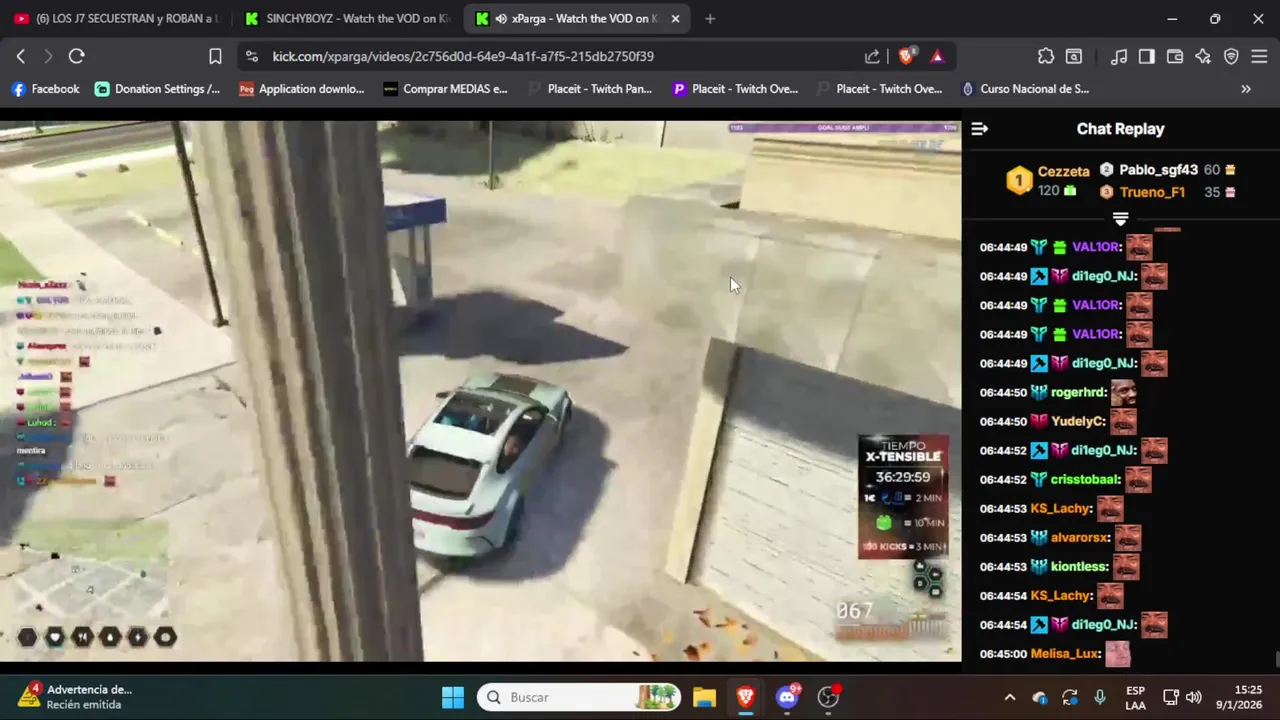
Task: Open the Donation Settings bookmark
Action: pos(157,89)
